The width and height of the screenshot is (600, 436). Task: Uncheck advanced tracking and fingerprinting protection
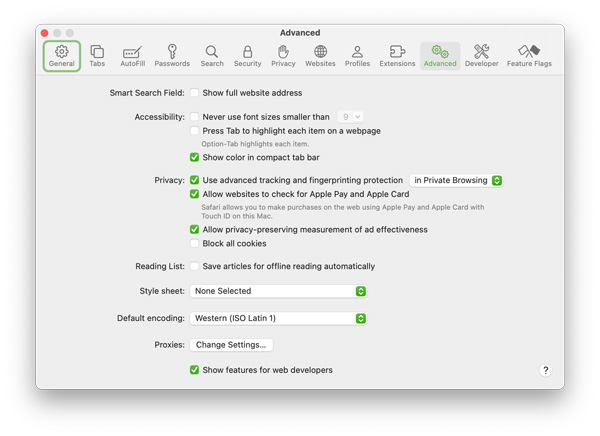[194, 180]
